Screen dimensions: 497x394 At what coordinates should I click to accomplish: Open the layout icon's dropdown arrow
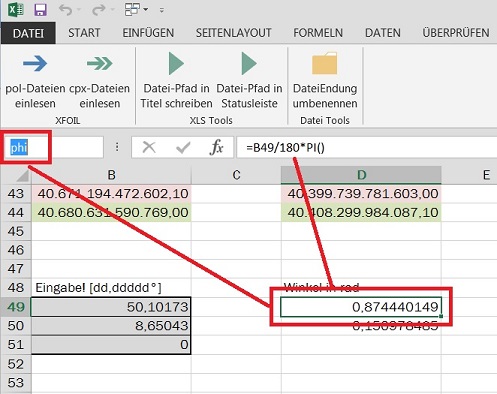pos(146,10)
